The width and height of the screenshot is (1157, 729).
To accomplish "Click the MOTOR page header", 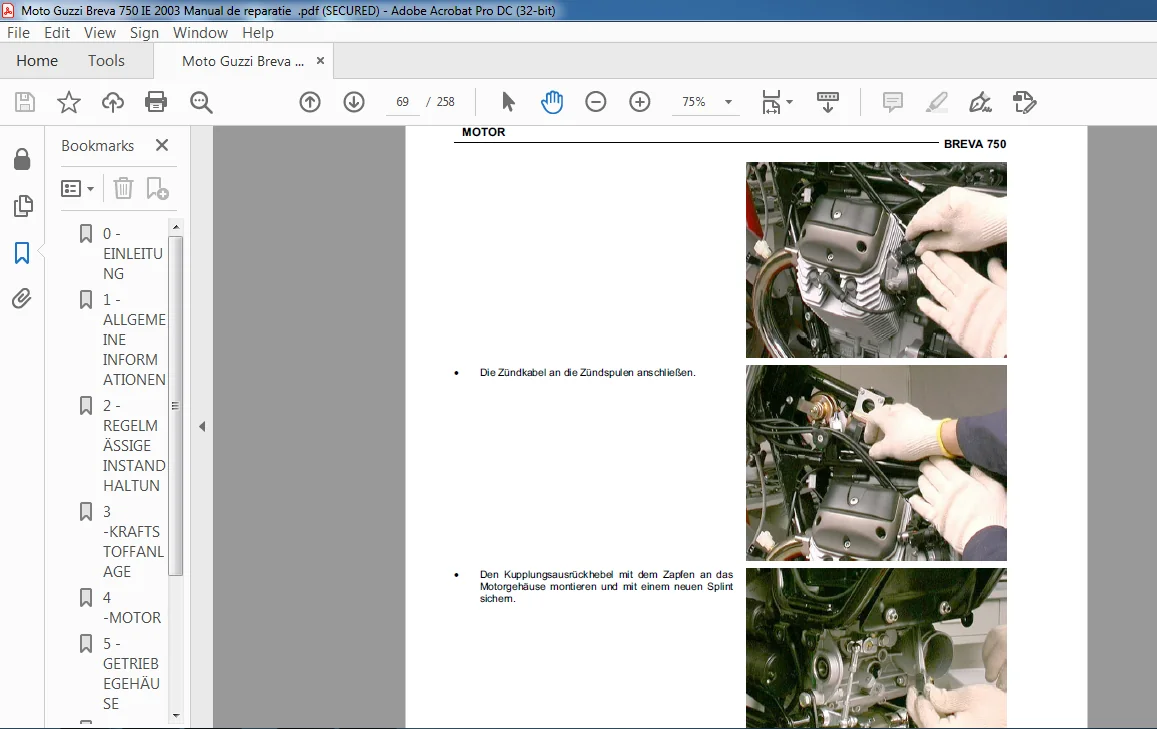I will point(483,132).
